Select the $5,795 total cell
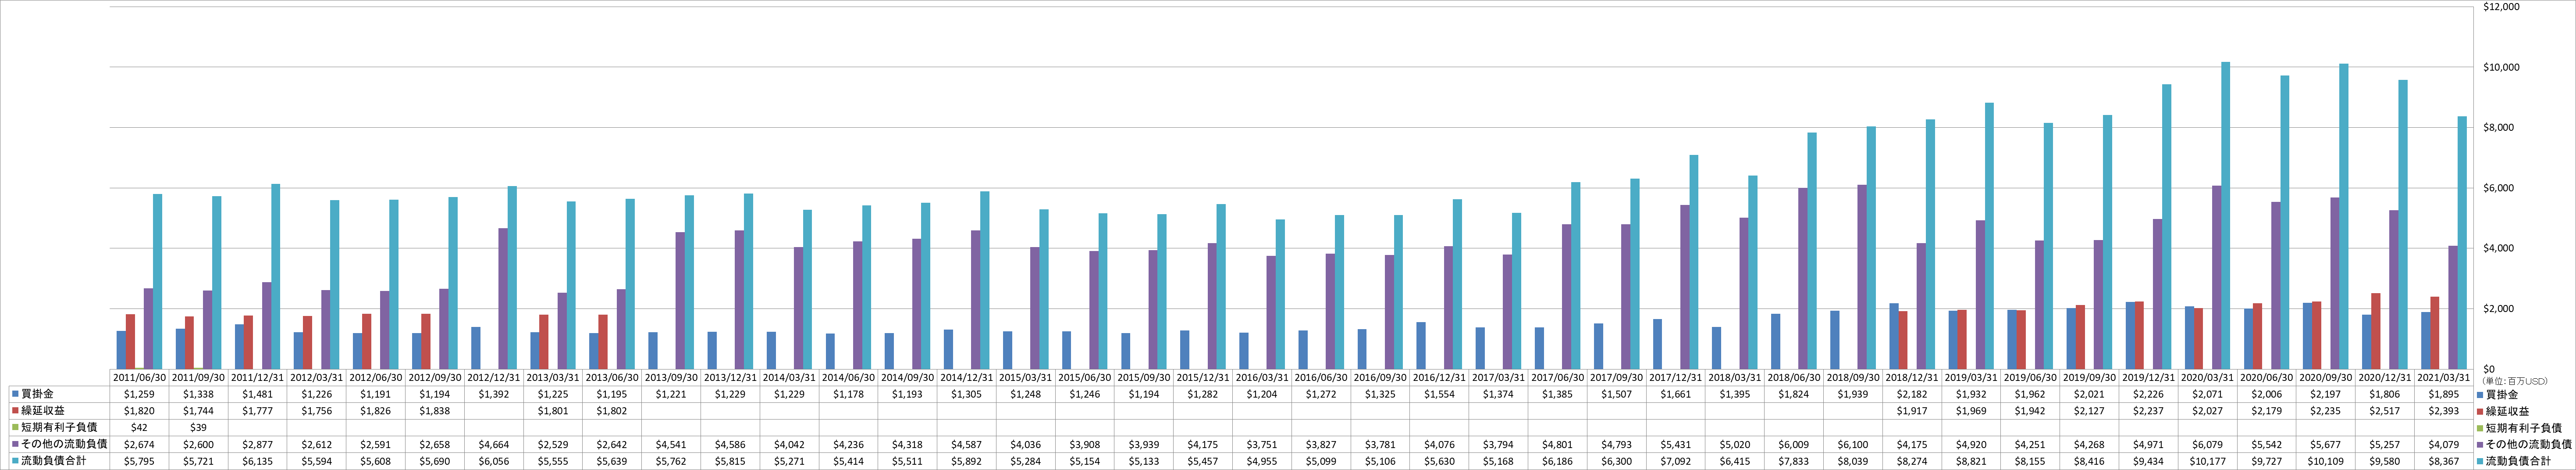Image resolution: width=2576 pixels, height=470 pixels. [139, 460]
